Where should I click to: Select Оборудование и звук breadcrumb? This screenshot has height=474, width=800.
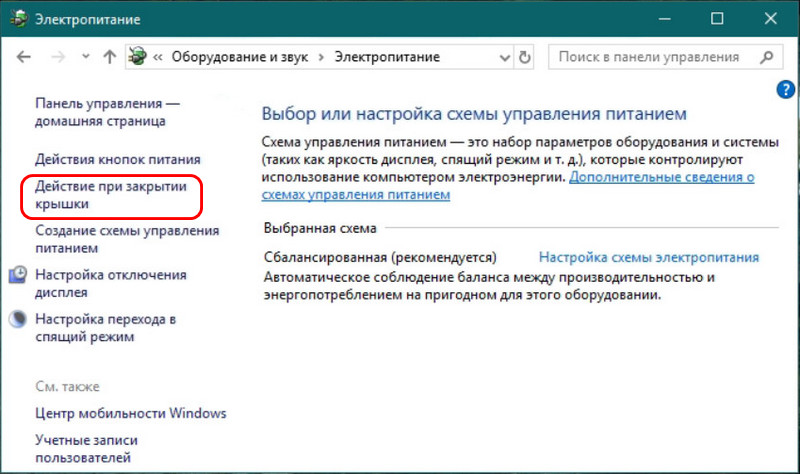[x=240, y=58]
